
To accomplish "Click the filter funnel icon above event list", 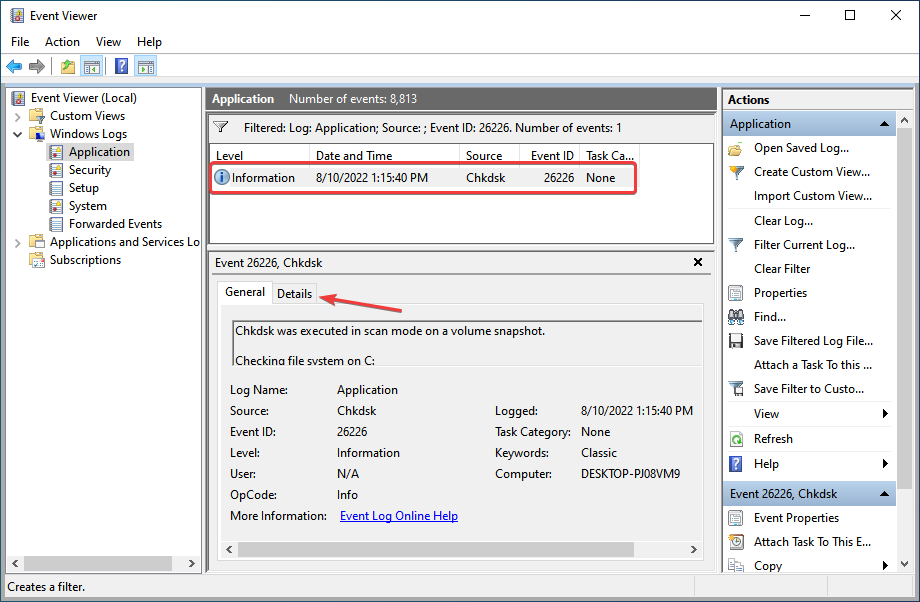I will [x=221, y=127].
